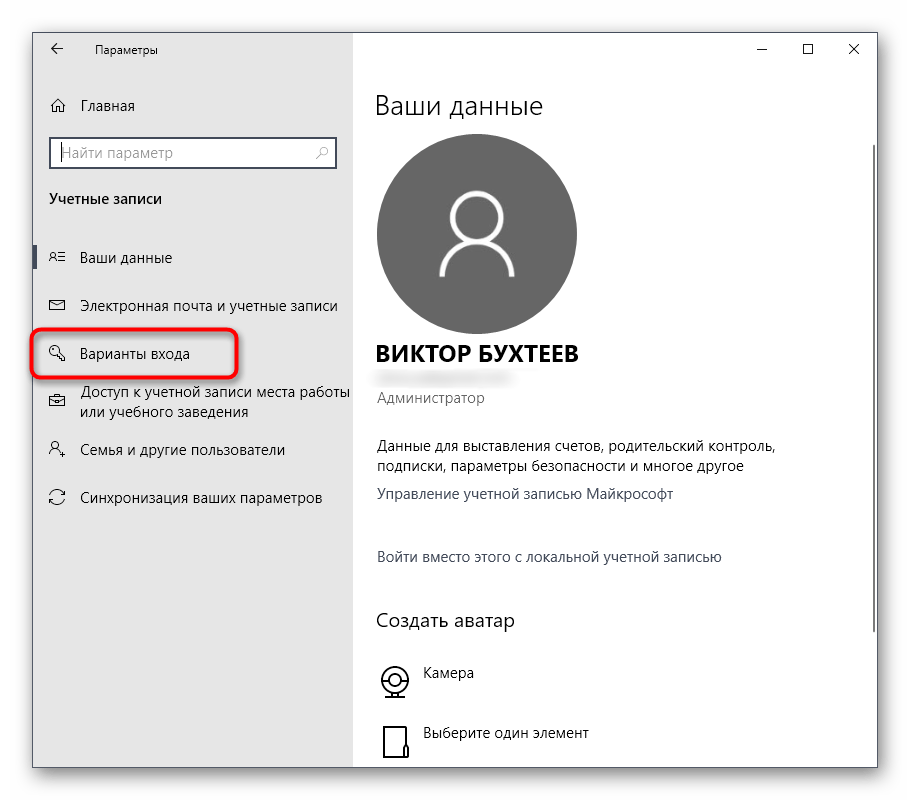Click the person icon for family users
This screenshot has width=910, height=800.
pos(58,450)
